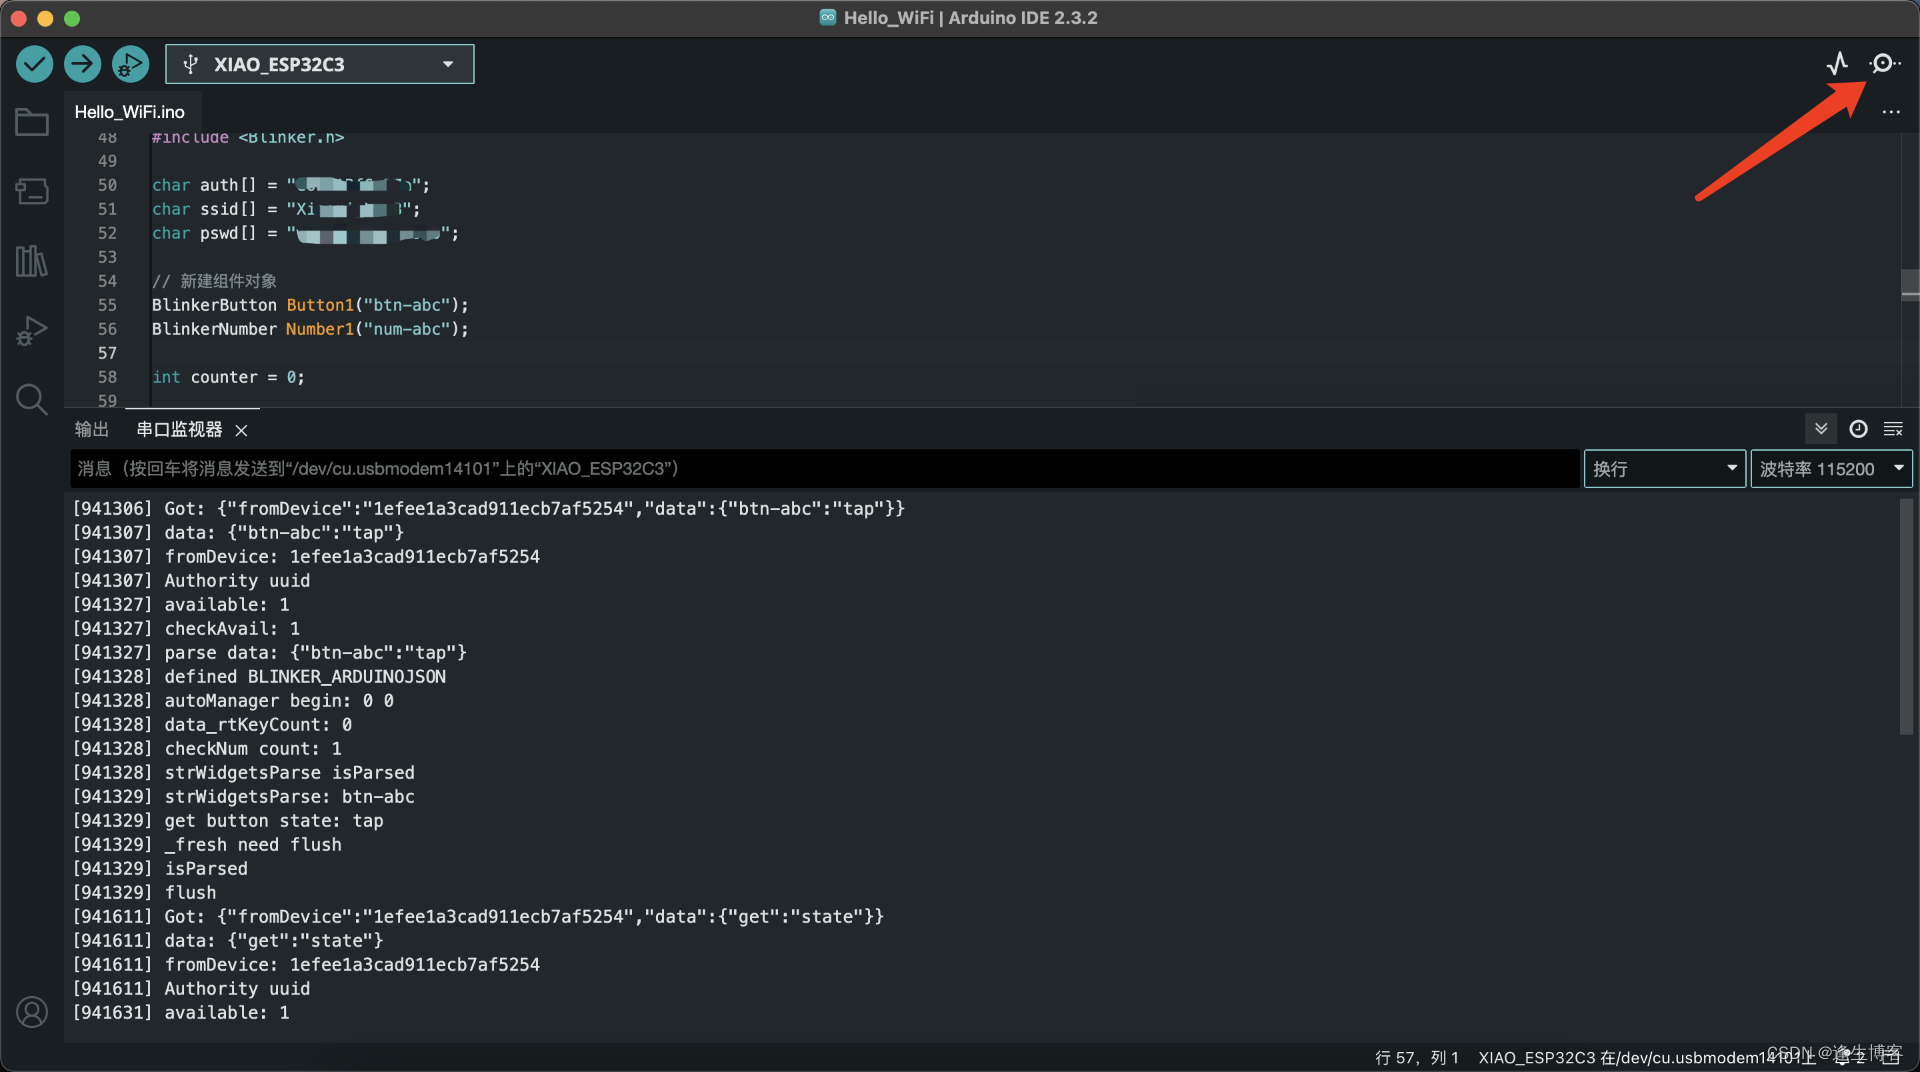Toggle the bottom panel icon in status bar

click(x=1891, y=1057)
